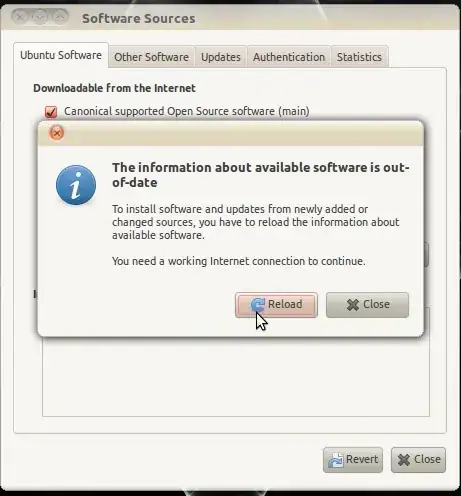The image size is (461, 496).
Task: Open the Updates tab
Action: tap(221, 57)
